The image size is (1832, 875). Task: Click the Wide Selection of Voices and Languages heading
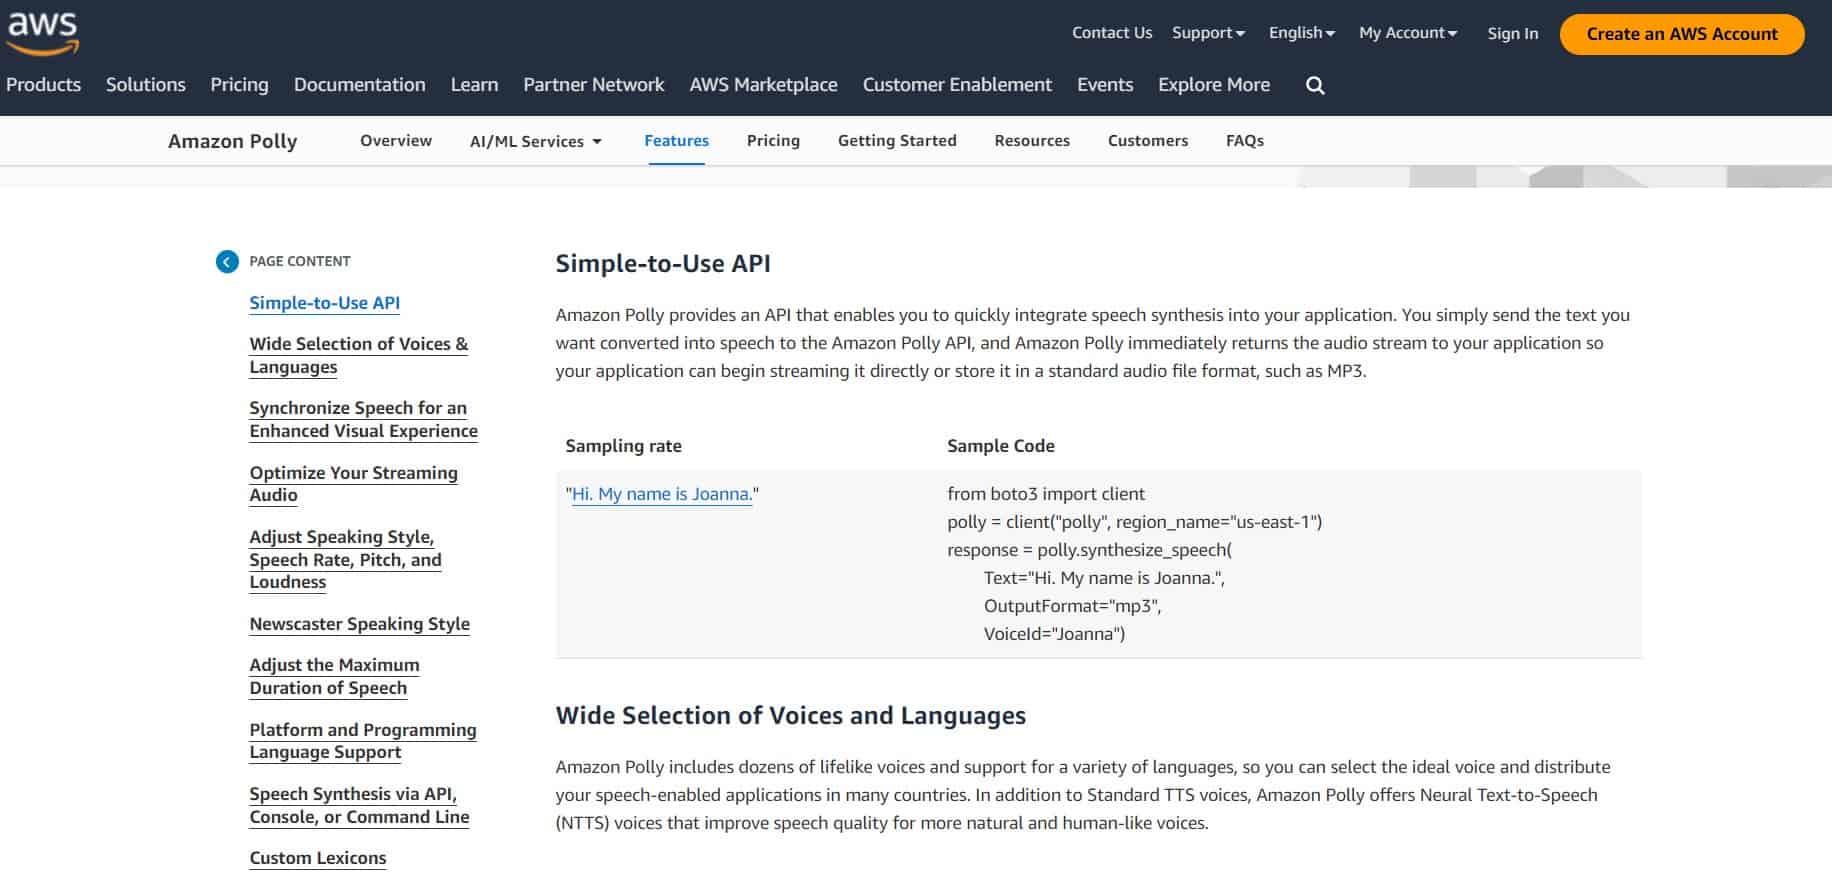coord(791,716)
